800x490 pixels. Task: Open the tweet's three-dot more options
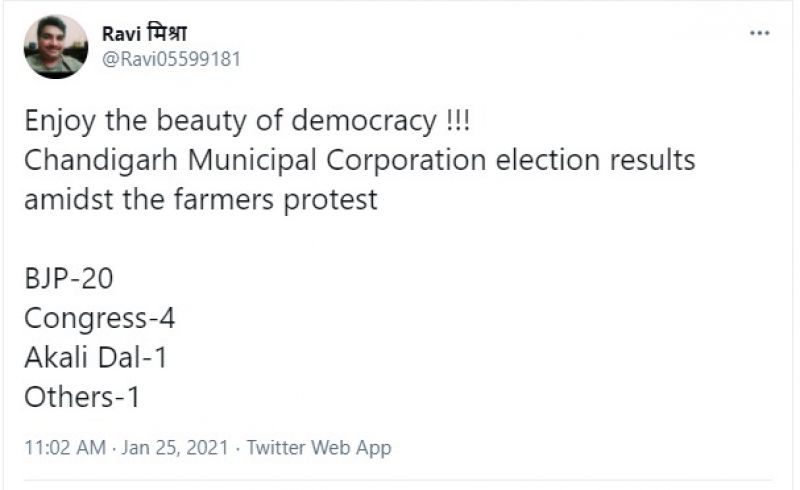pyautogui.click(x=760, y=33)
